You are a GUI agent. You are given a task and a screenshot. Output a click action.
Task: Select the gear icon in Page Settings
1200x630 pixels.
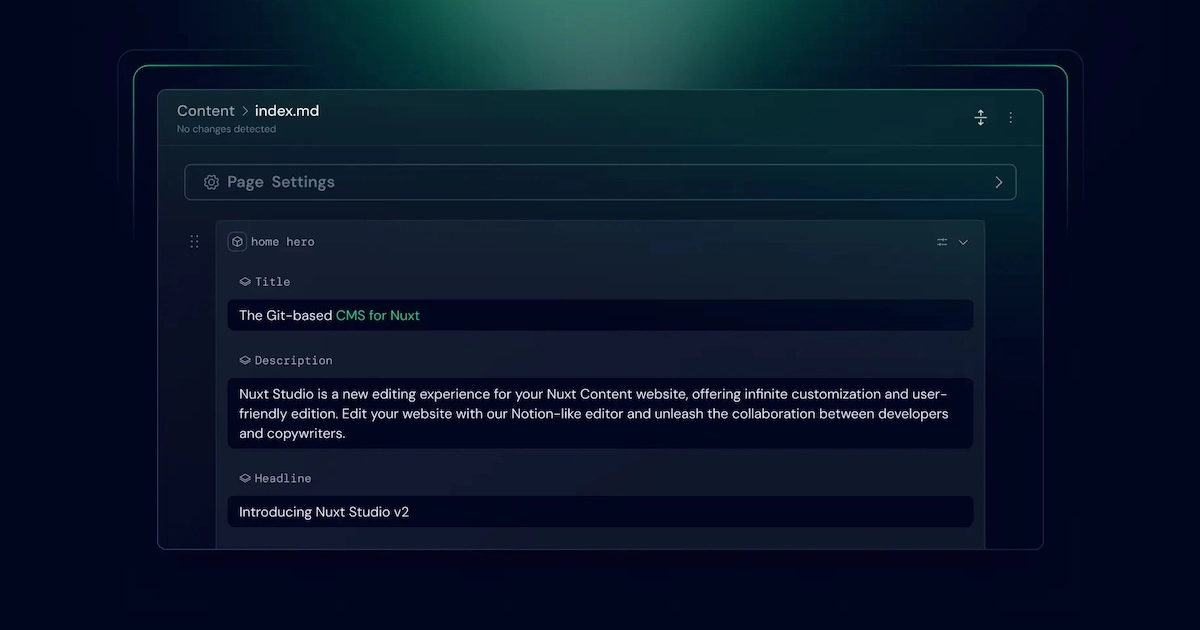coord(211,182)
